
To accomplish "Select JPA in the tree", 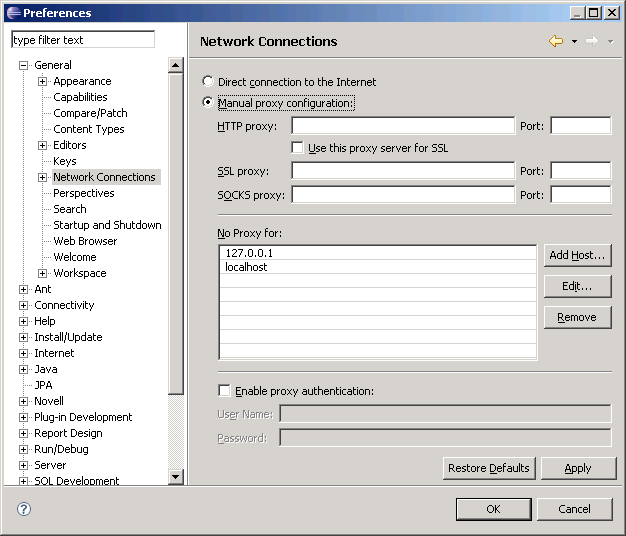I will click(44, 385).
